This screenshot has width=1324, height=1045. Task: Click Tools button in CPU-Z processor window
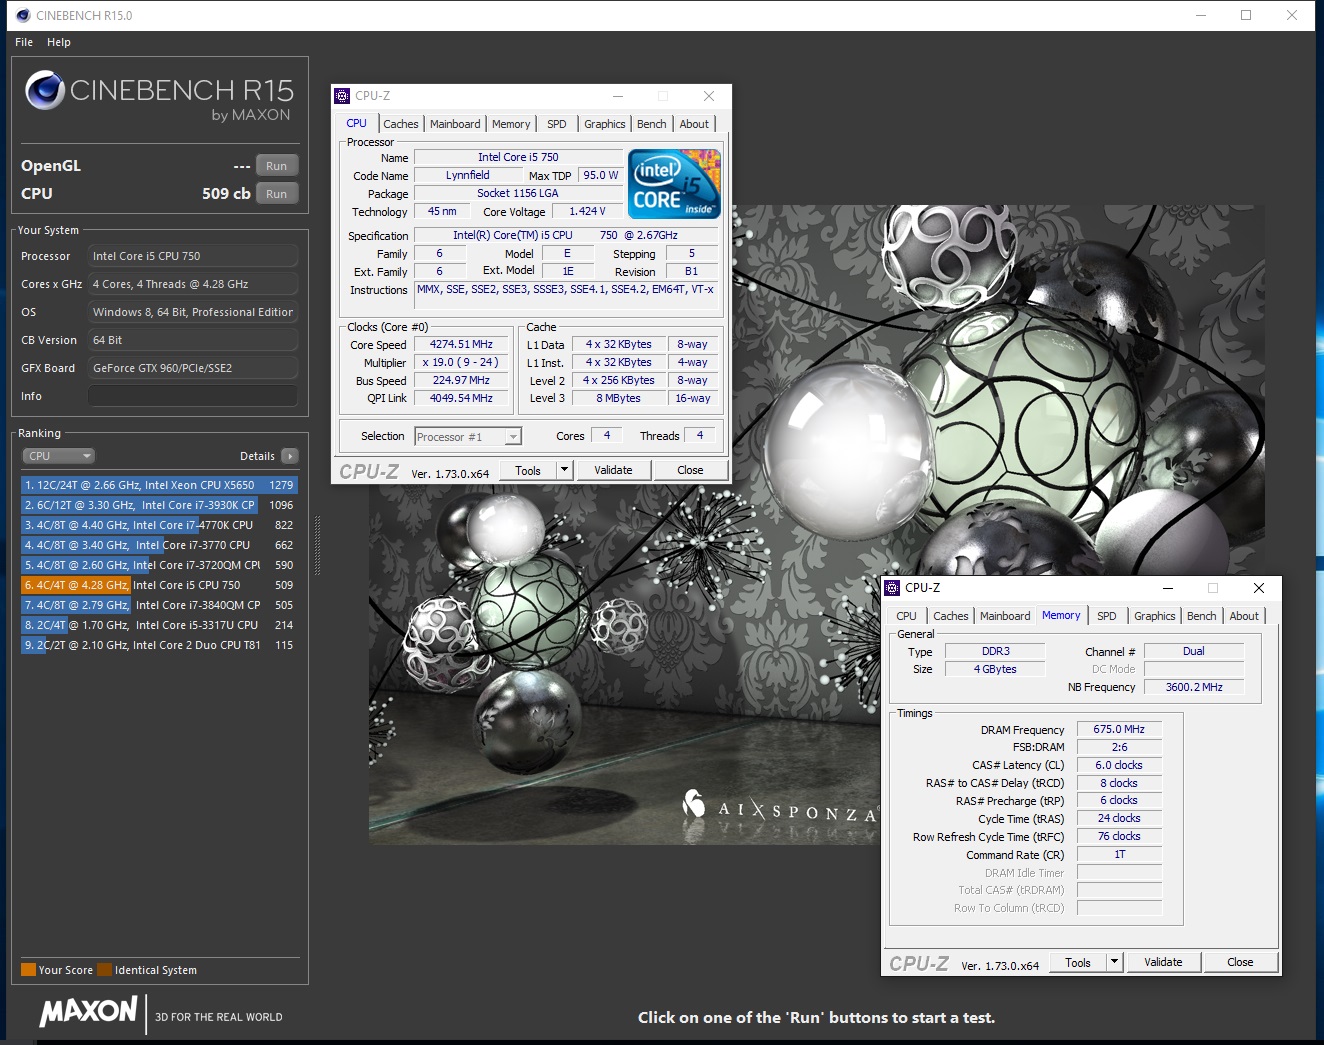[x=528, y=470]
